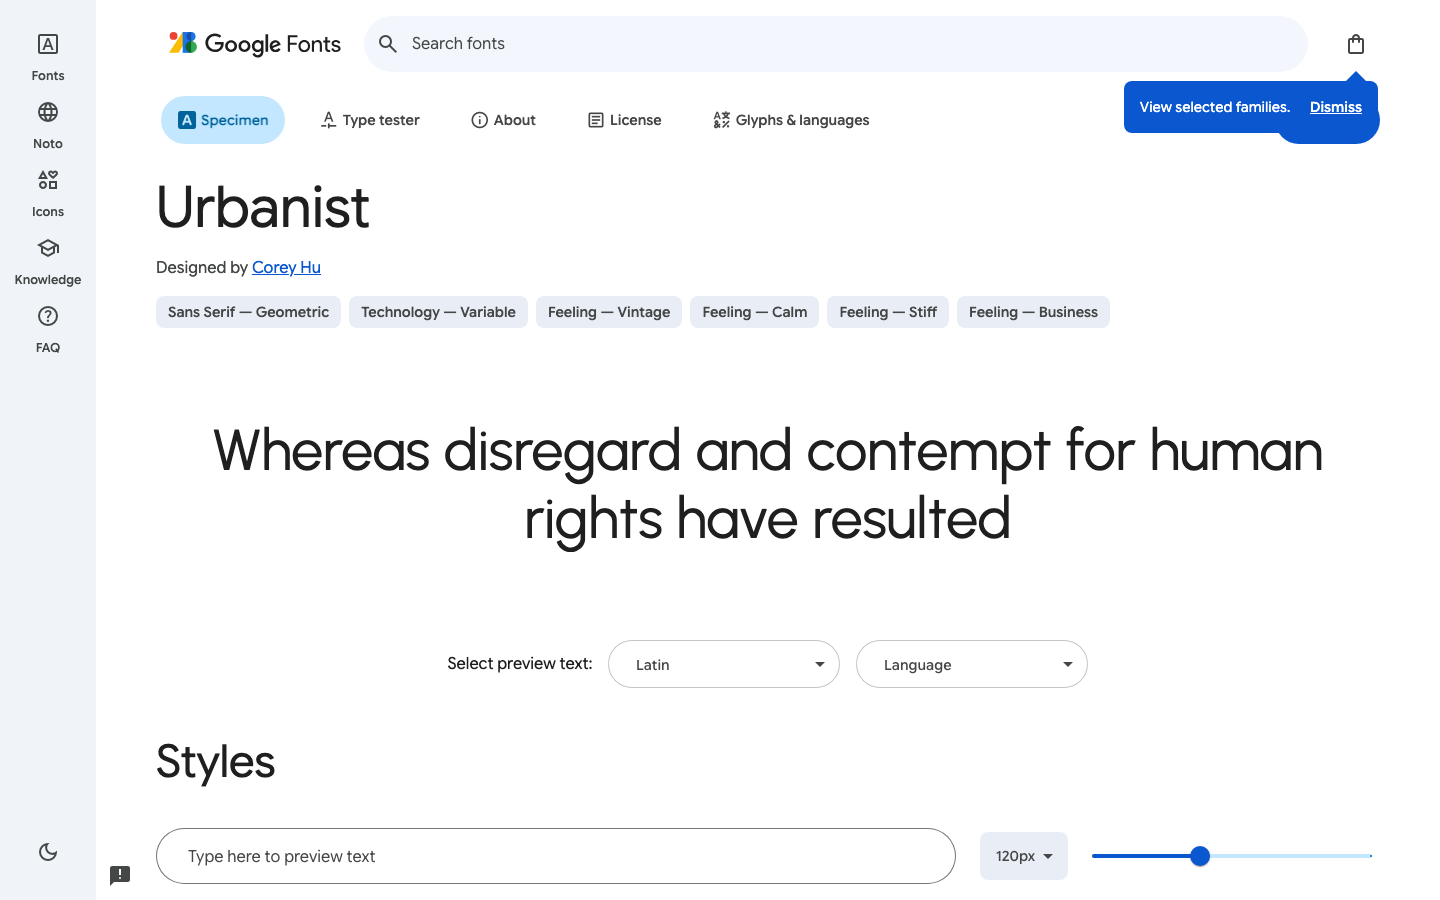Open the Icons section from the sidebar

point(47,191)
